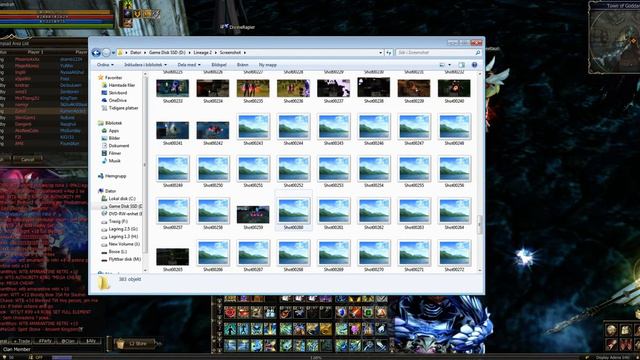Click the Lineage 2 breadcrumb segment
640x360 pixels.
202,53
